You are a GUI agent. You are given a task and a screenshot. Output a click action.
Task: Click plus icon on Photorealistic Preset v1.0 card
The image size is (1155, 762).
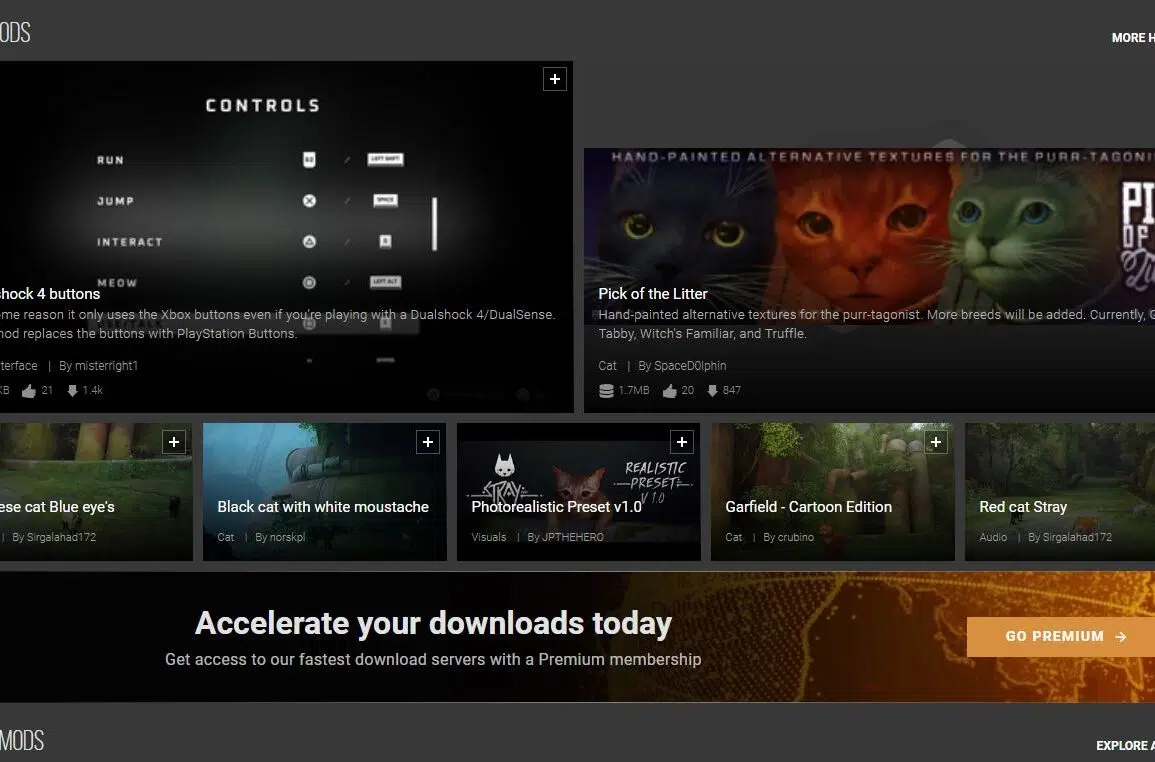pos(682,442)
